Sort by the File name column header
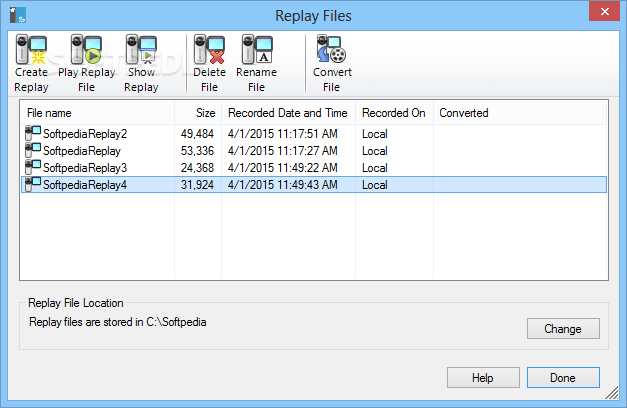Screen dimensions: 627x408 point(97,113)
